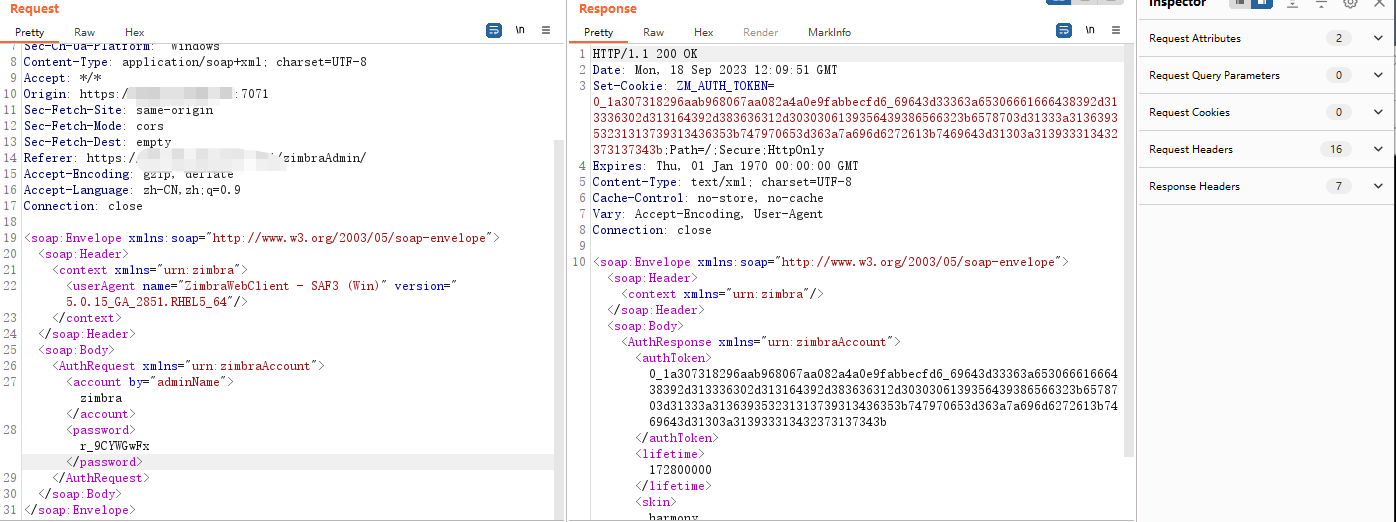The width and height of the screenshot is (1396, 522).
Task: Switch Request view to Pretty tab
Action: click(x=29, y=32)
